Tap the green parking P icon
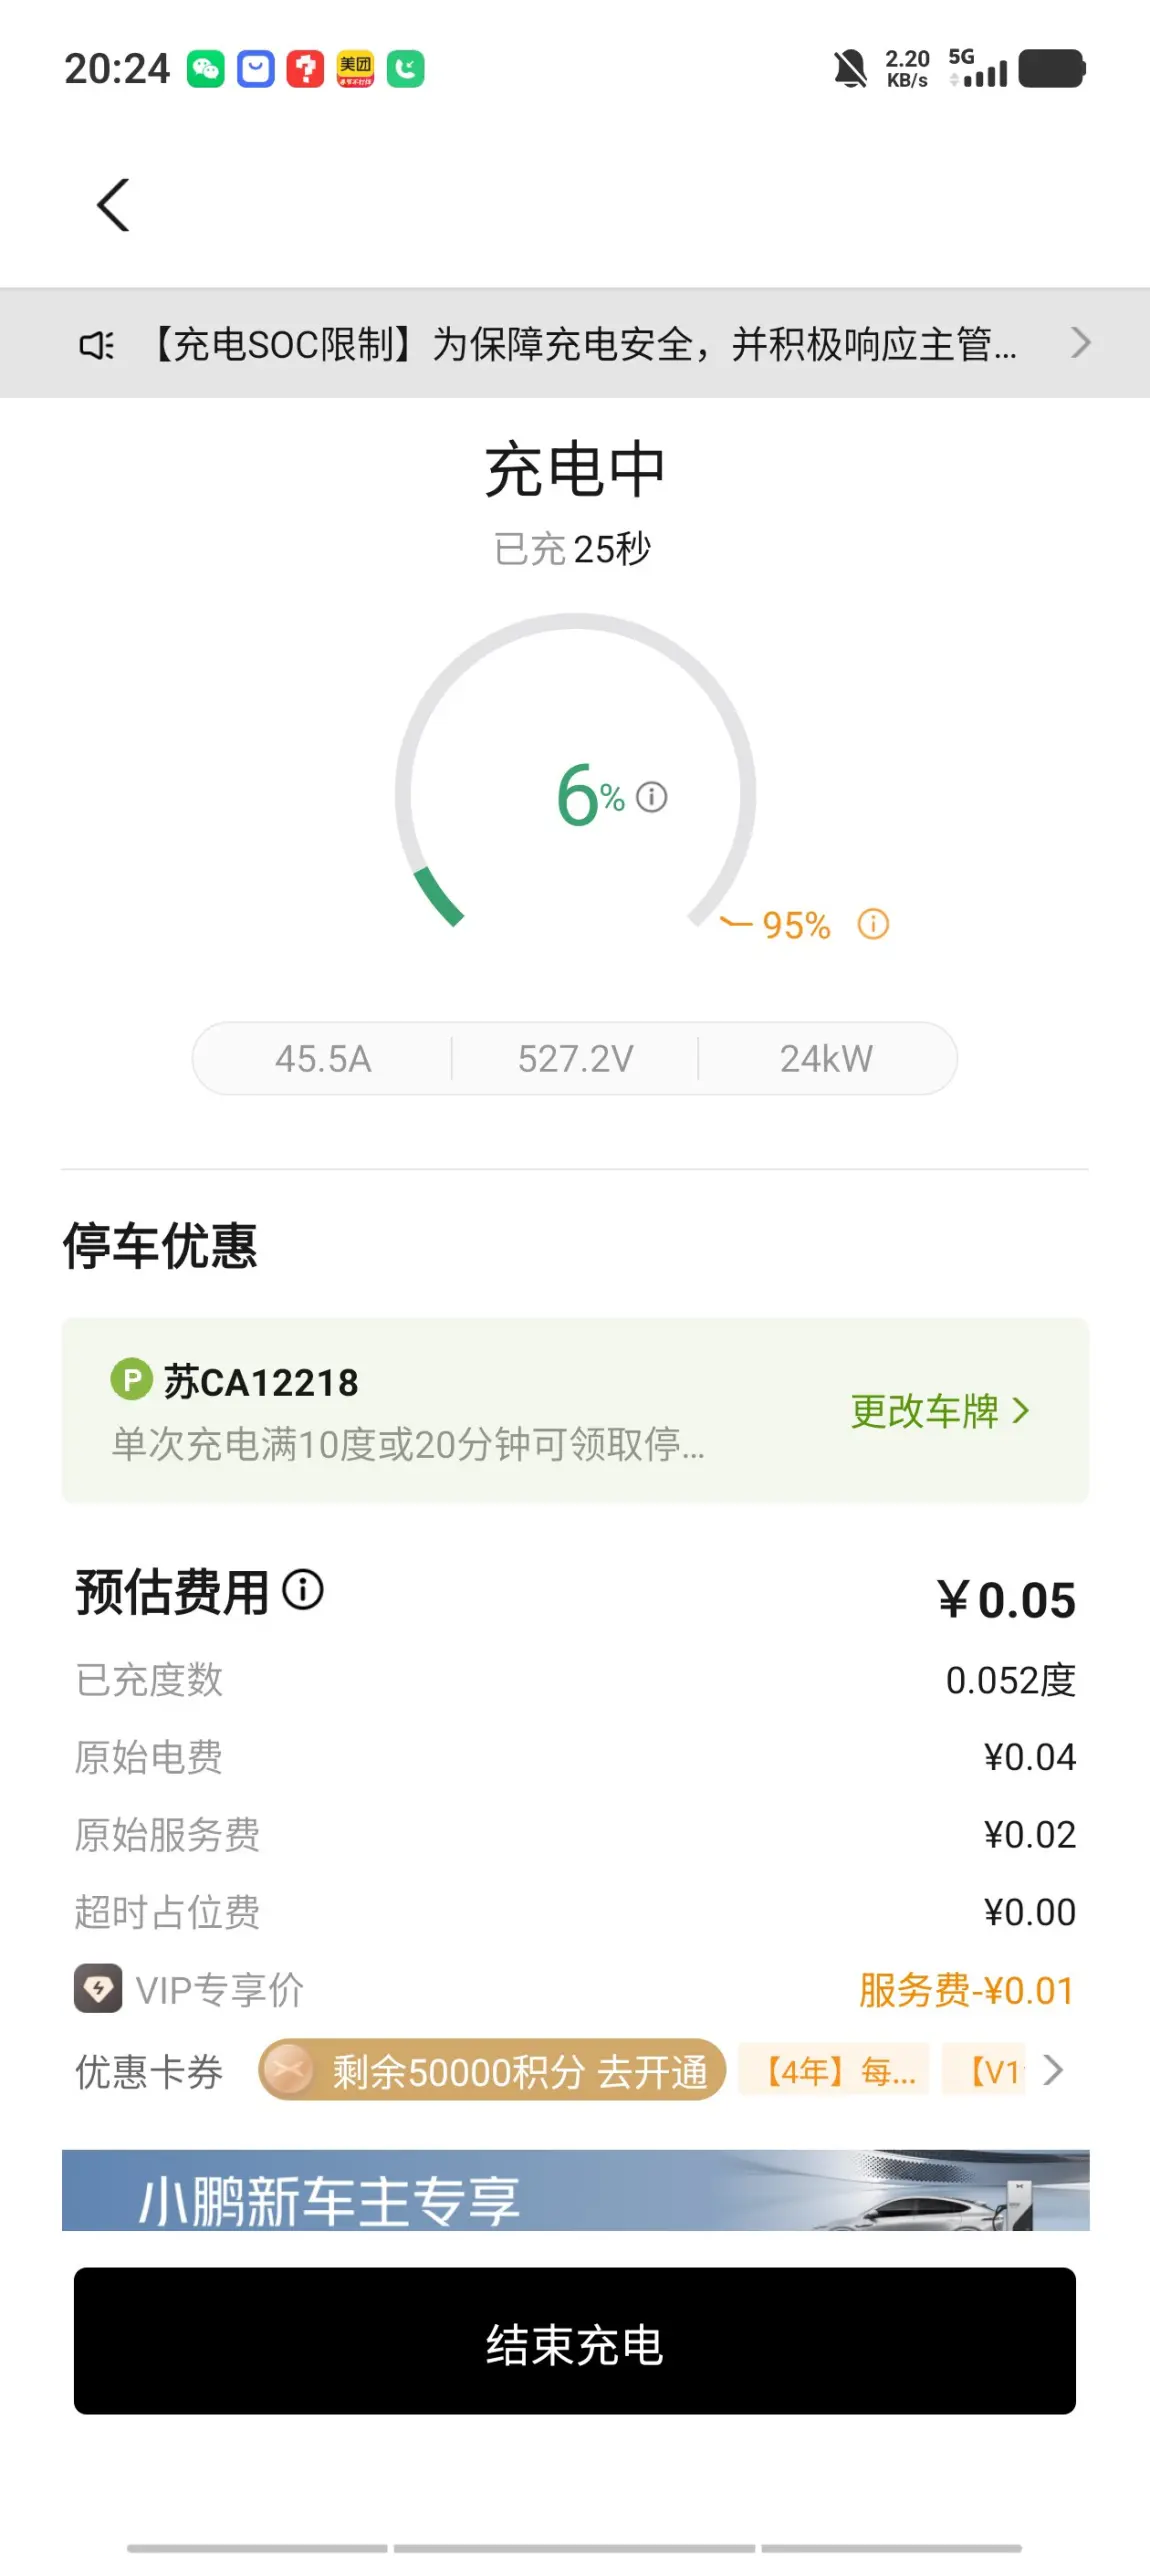Screen dimensions: 1150x2556 (x=131, y=1379)
